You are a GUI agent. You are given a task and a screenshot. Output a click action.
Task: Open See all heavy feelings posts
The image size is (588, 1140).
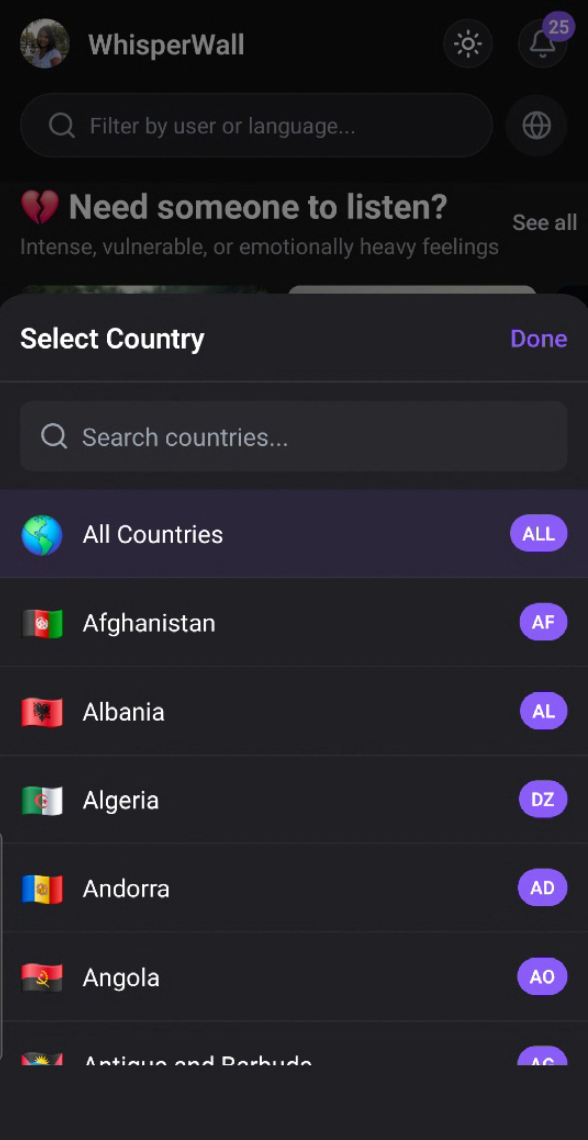(x=544, y=222)
